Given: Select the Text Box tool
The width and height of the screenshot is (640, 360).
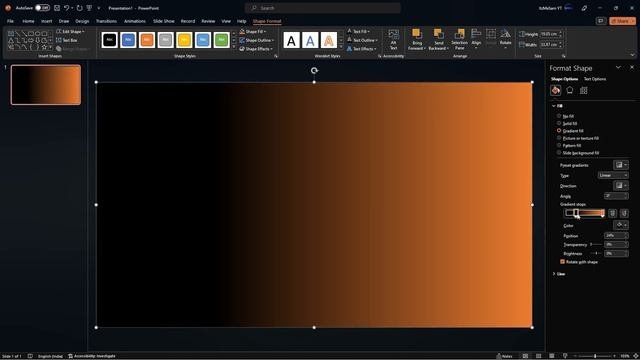Looking at the screenshot, I should pyautogui.click(x=67, y=40).
